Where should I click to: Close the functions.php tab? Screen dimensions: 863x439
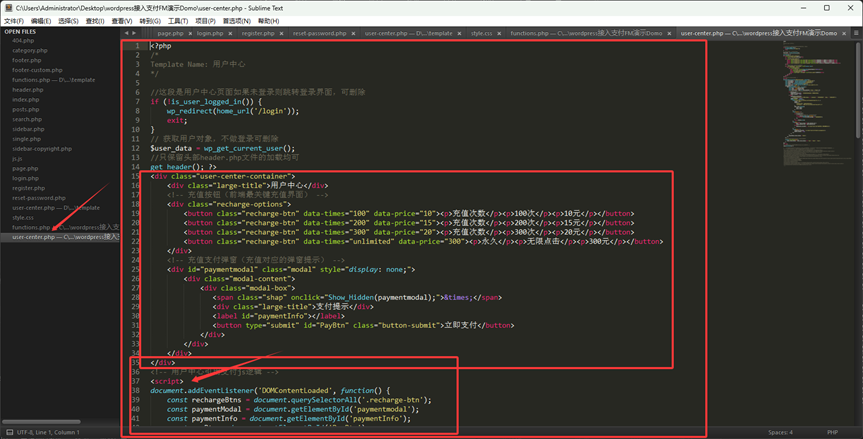669,34
